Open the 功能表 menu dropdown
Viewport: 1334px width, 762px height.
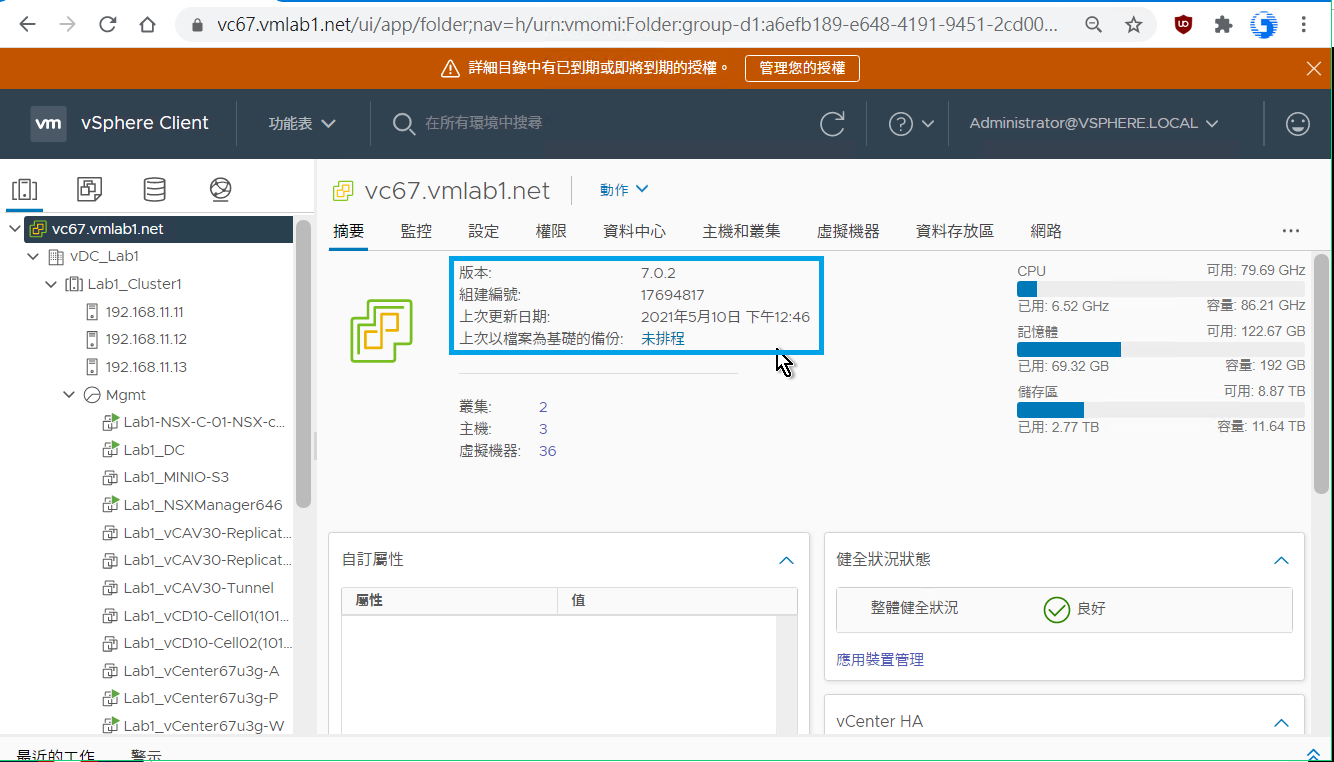[302, 123]
